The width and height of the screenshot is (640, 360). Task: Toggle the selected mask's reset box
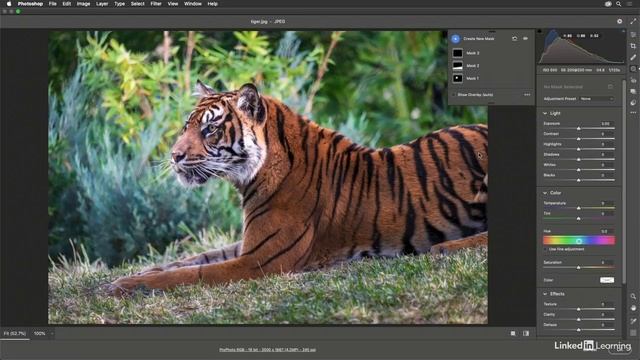pyautogui.click(x=610, y=87)
